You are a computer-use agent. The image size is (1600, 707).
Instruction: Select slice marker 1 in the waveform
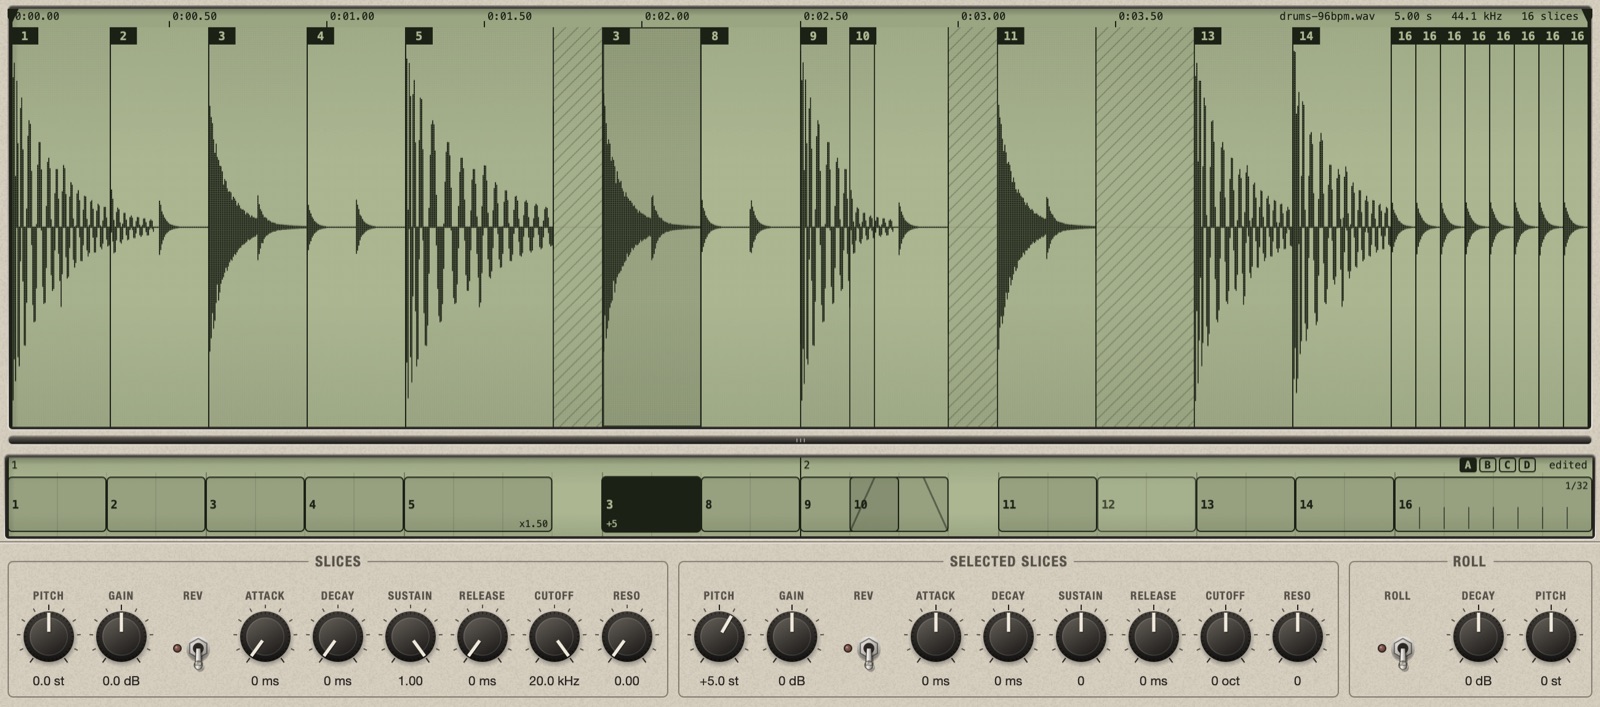tap(25, 36)
